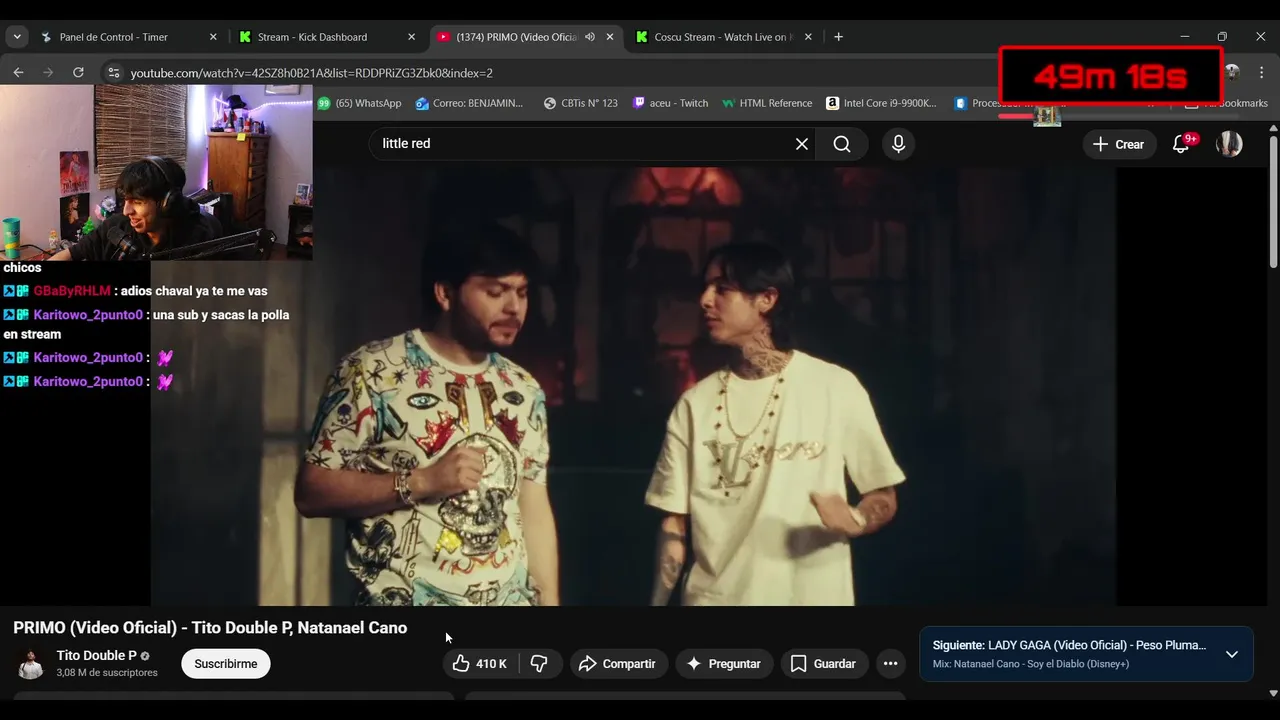Viewport: 1280px width, 720px height.
Task: Click the Suscribirme button
Action: tap(226, 664)
